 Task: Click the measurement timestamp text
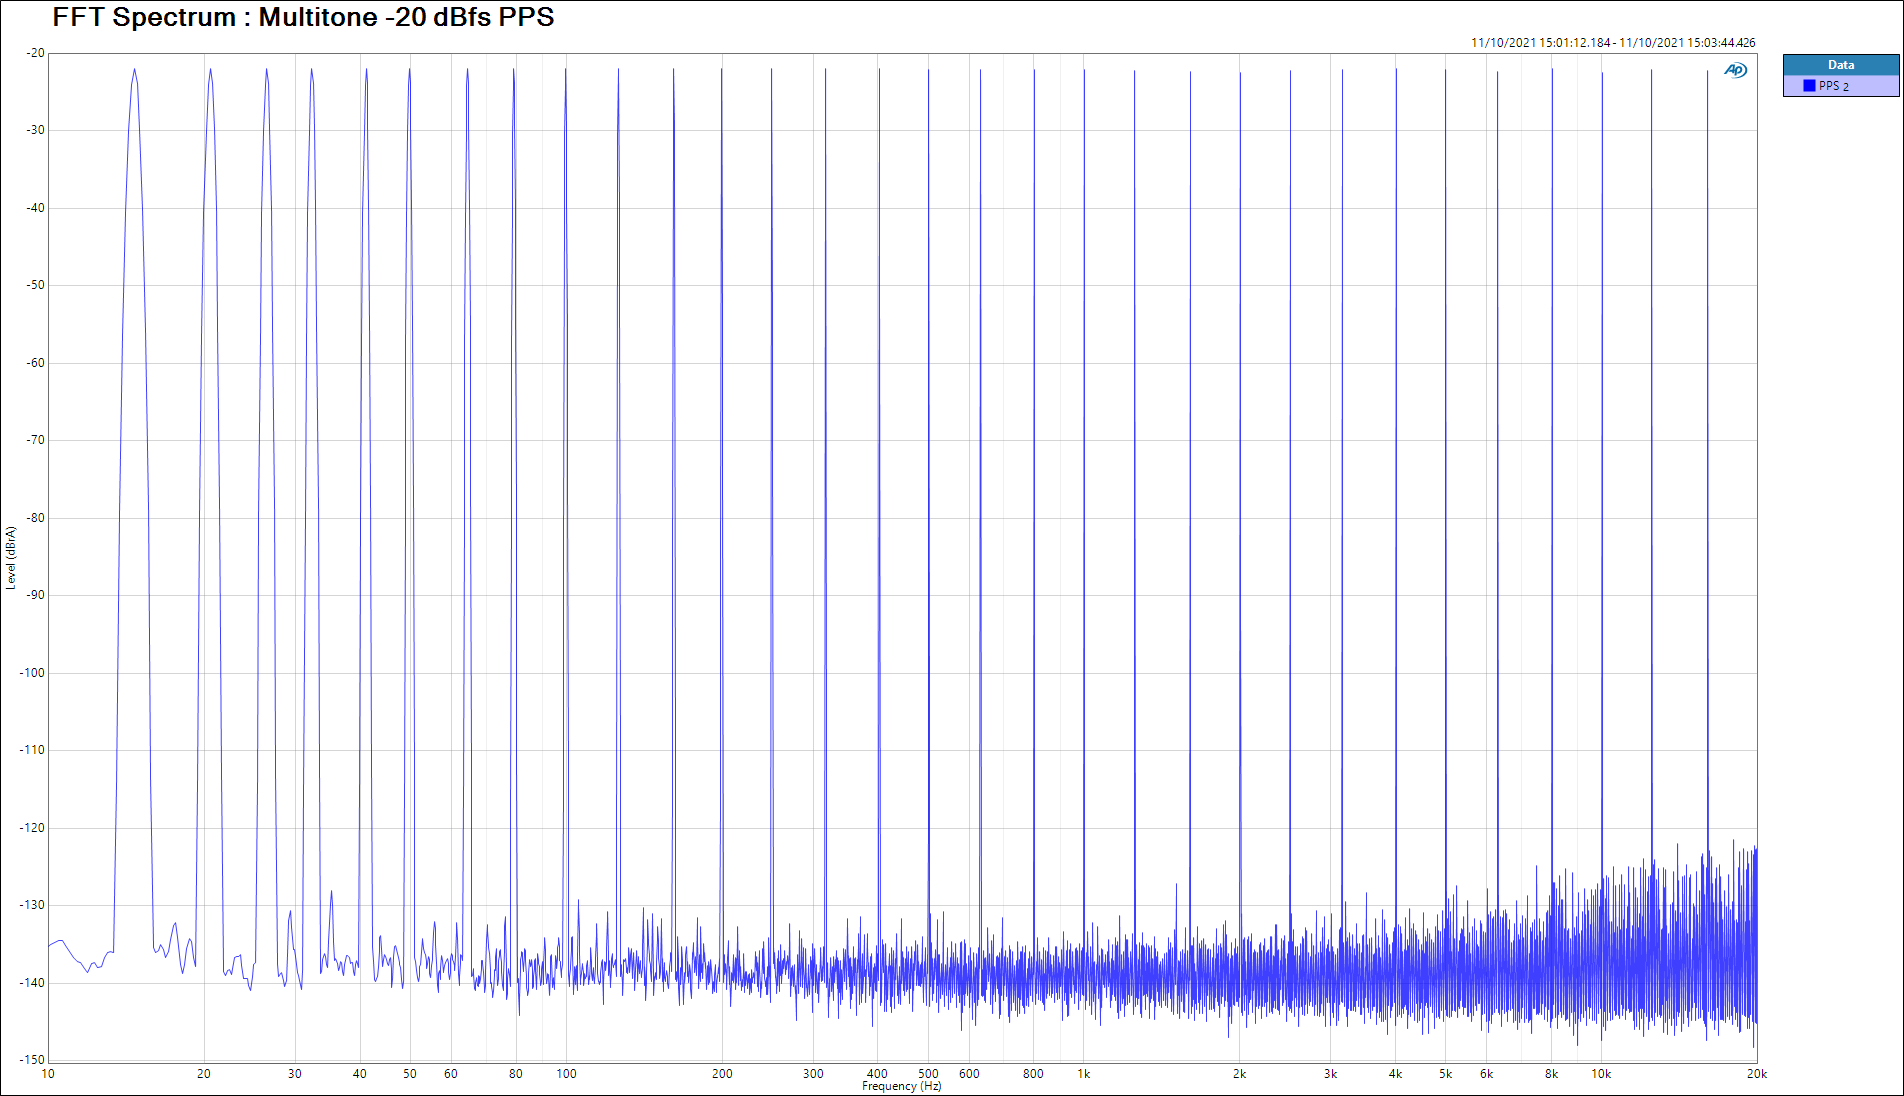[x=1613, y=43]
